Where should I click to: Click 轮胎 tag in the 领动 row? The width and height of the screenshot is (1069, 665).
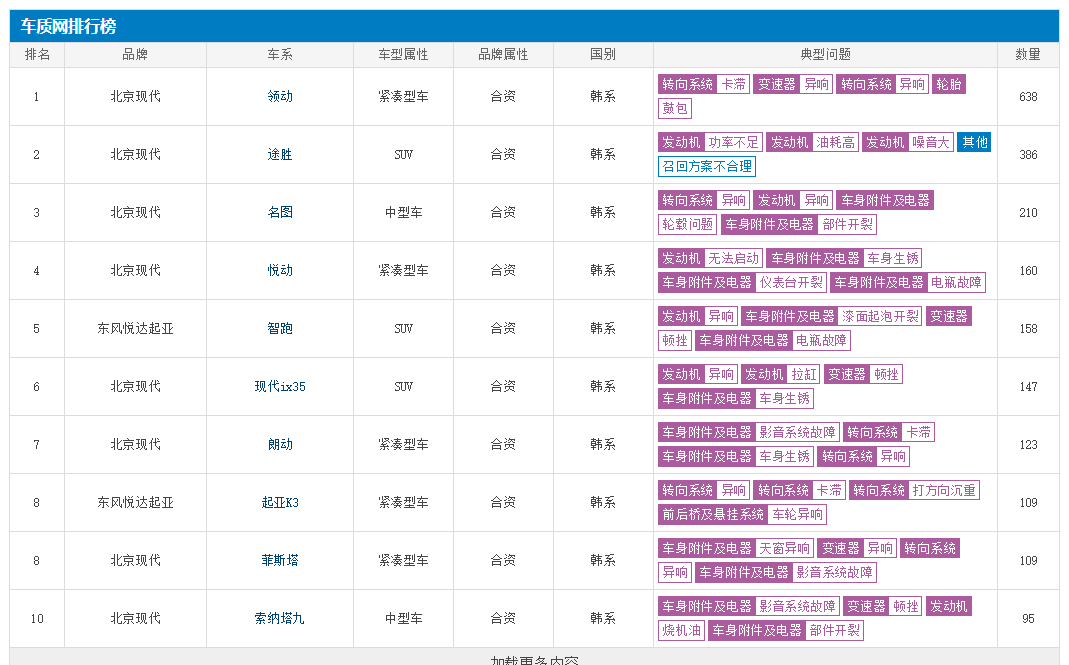(948, 85)
